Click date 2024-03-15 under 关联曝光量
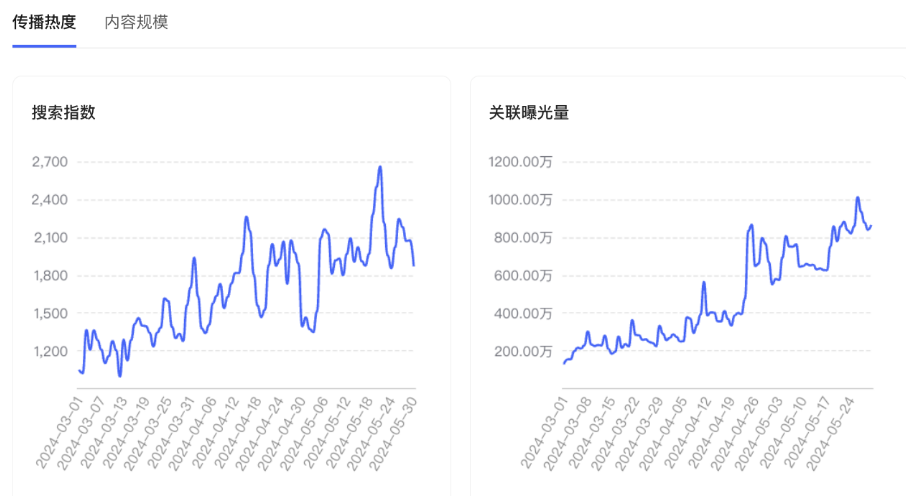Screen dimensions: 906x496 point(591,432)
